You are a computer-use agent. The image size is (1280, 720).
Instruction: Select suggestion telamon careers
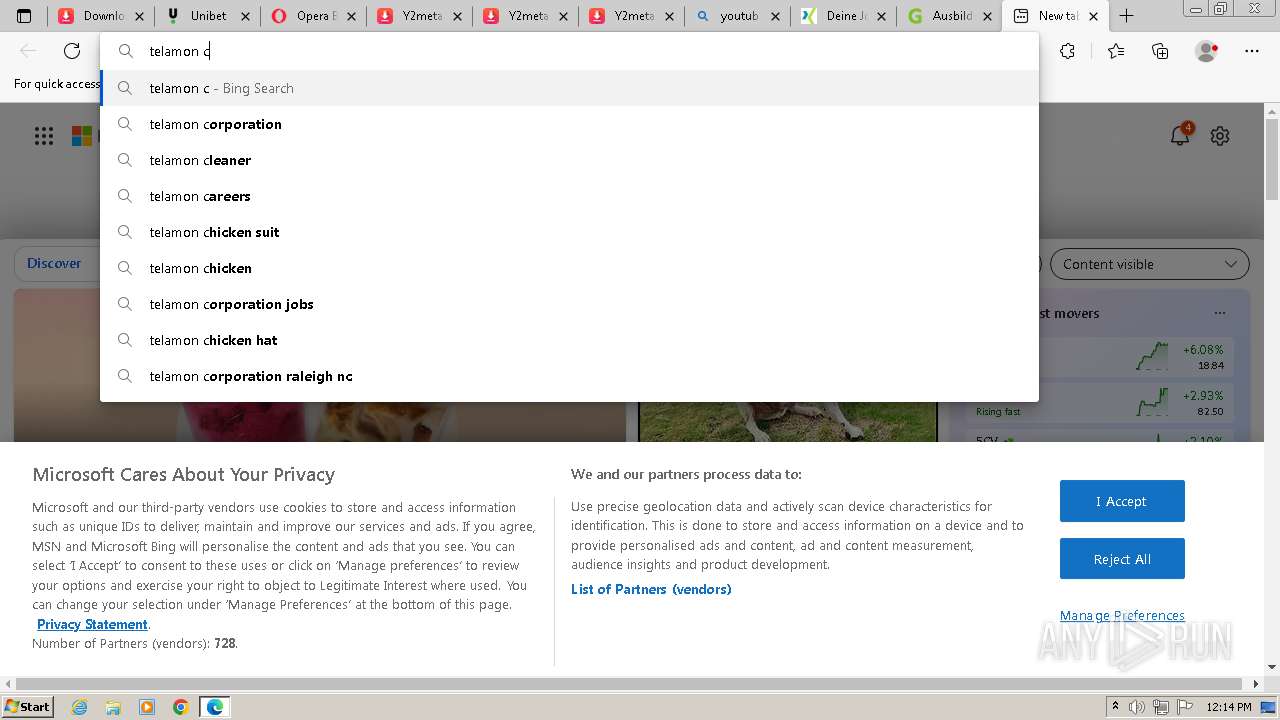[x=569, y=196]
